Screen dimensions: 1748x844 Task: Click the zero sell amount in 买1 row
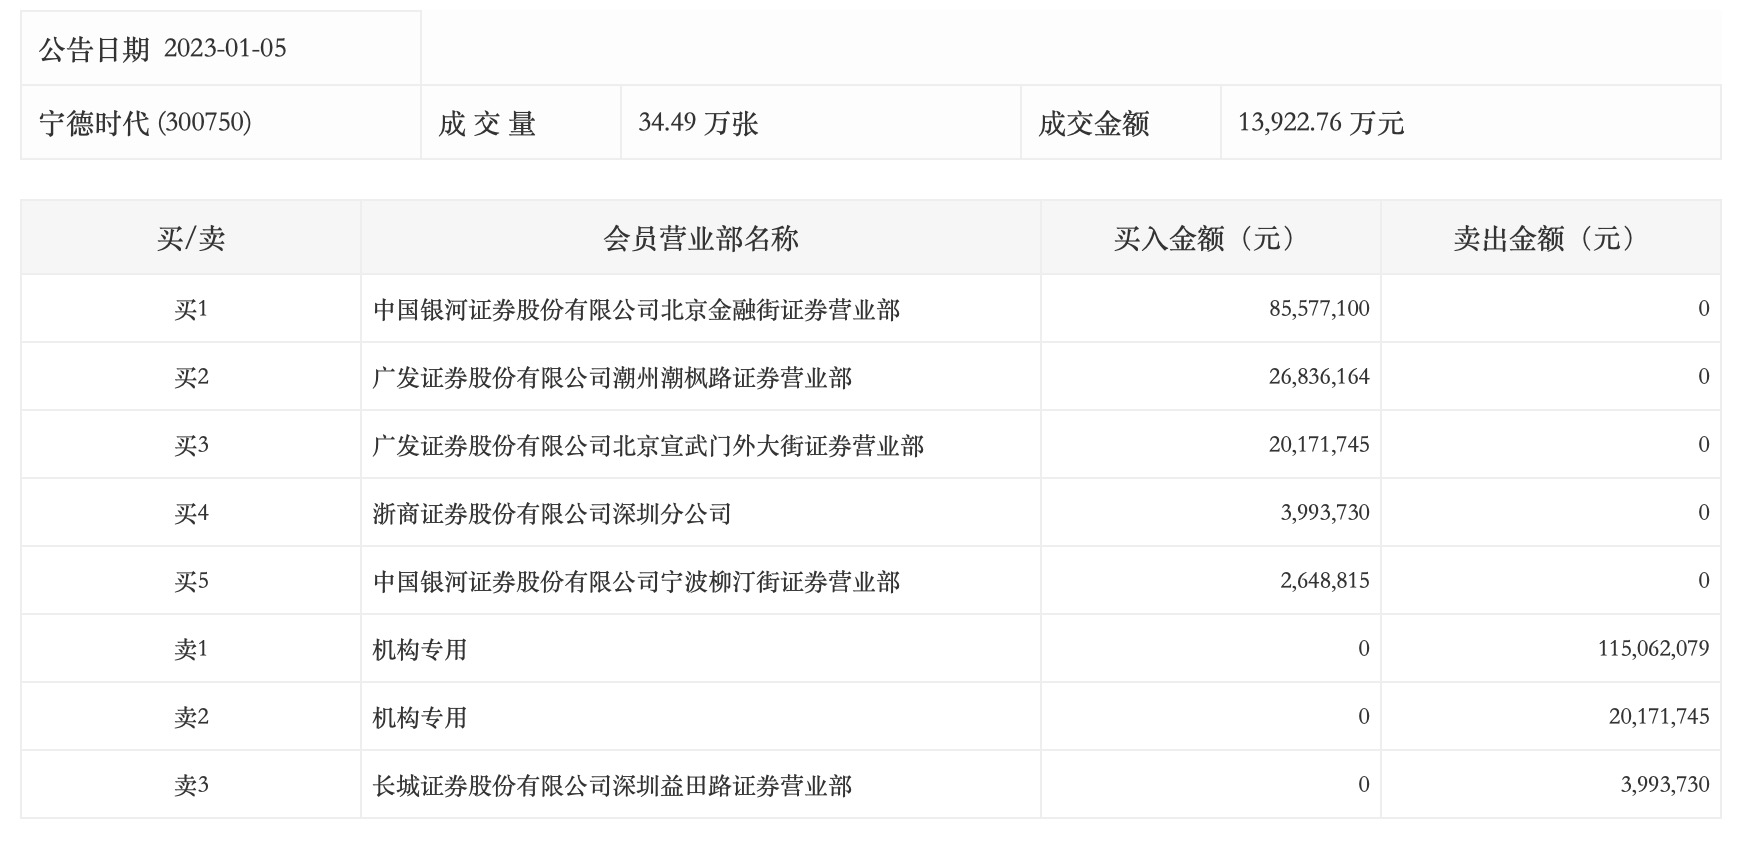(1704, 309)
